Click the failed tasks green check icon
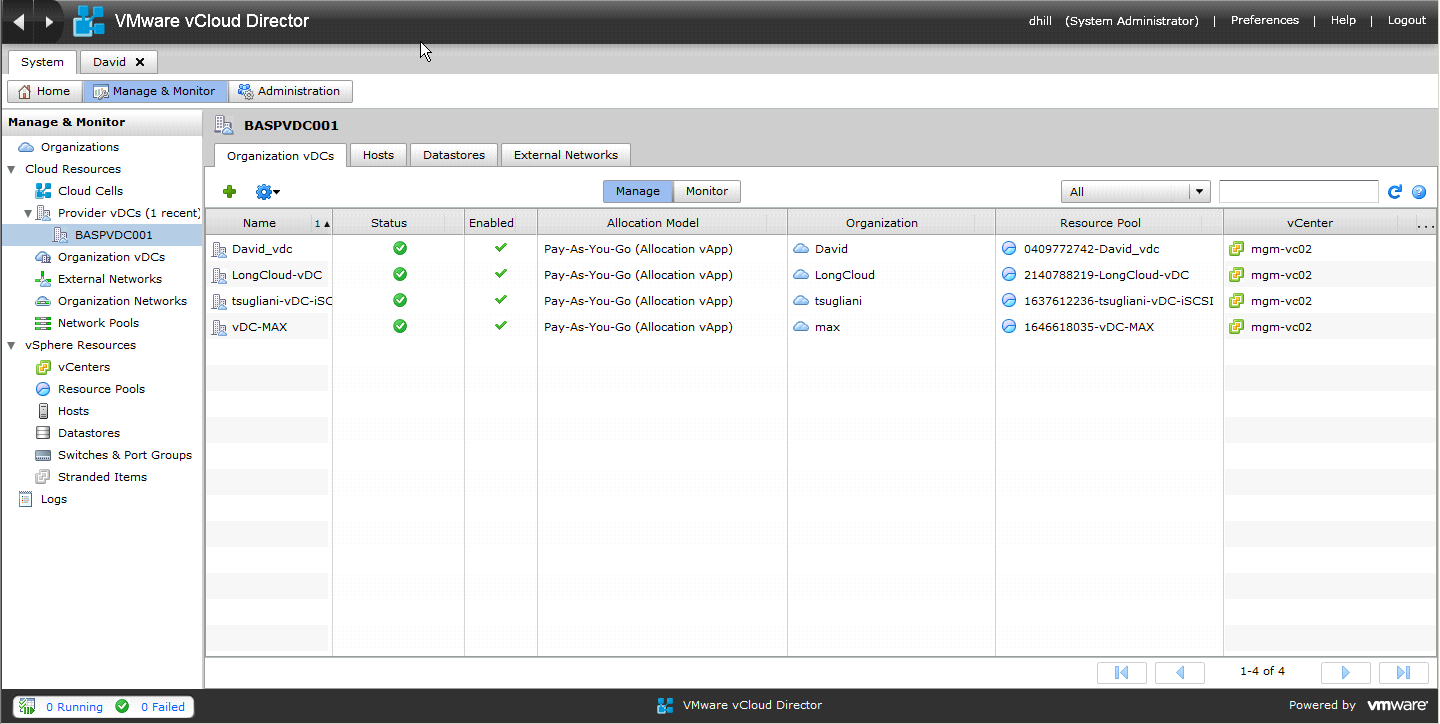The height and width of the screenshot is (724, 1440). click(122, 706)
